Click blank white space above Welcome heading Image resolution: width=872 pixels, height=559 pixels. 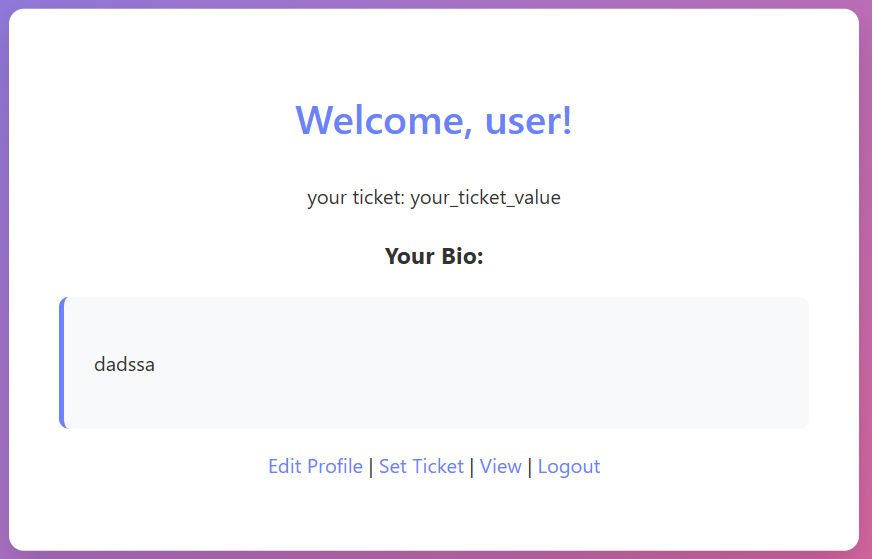click(x=434, y=50)
